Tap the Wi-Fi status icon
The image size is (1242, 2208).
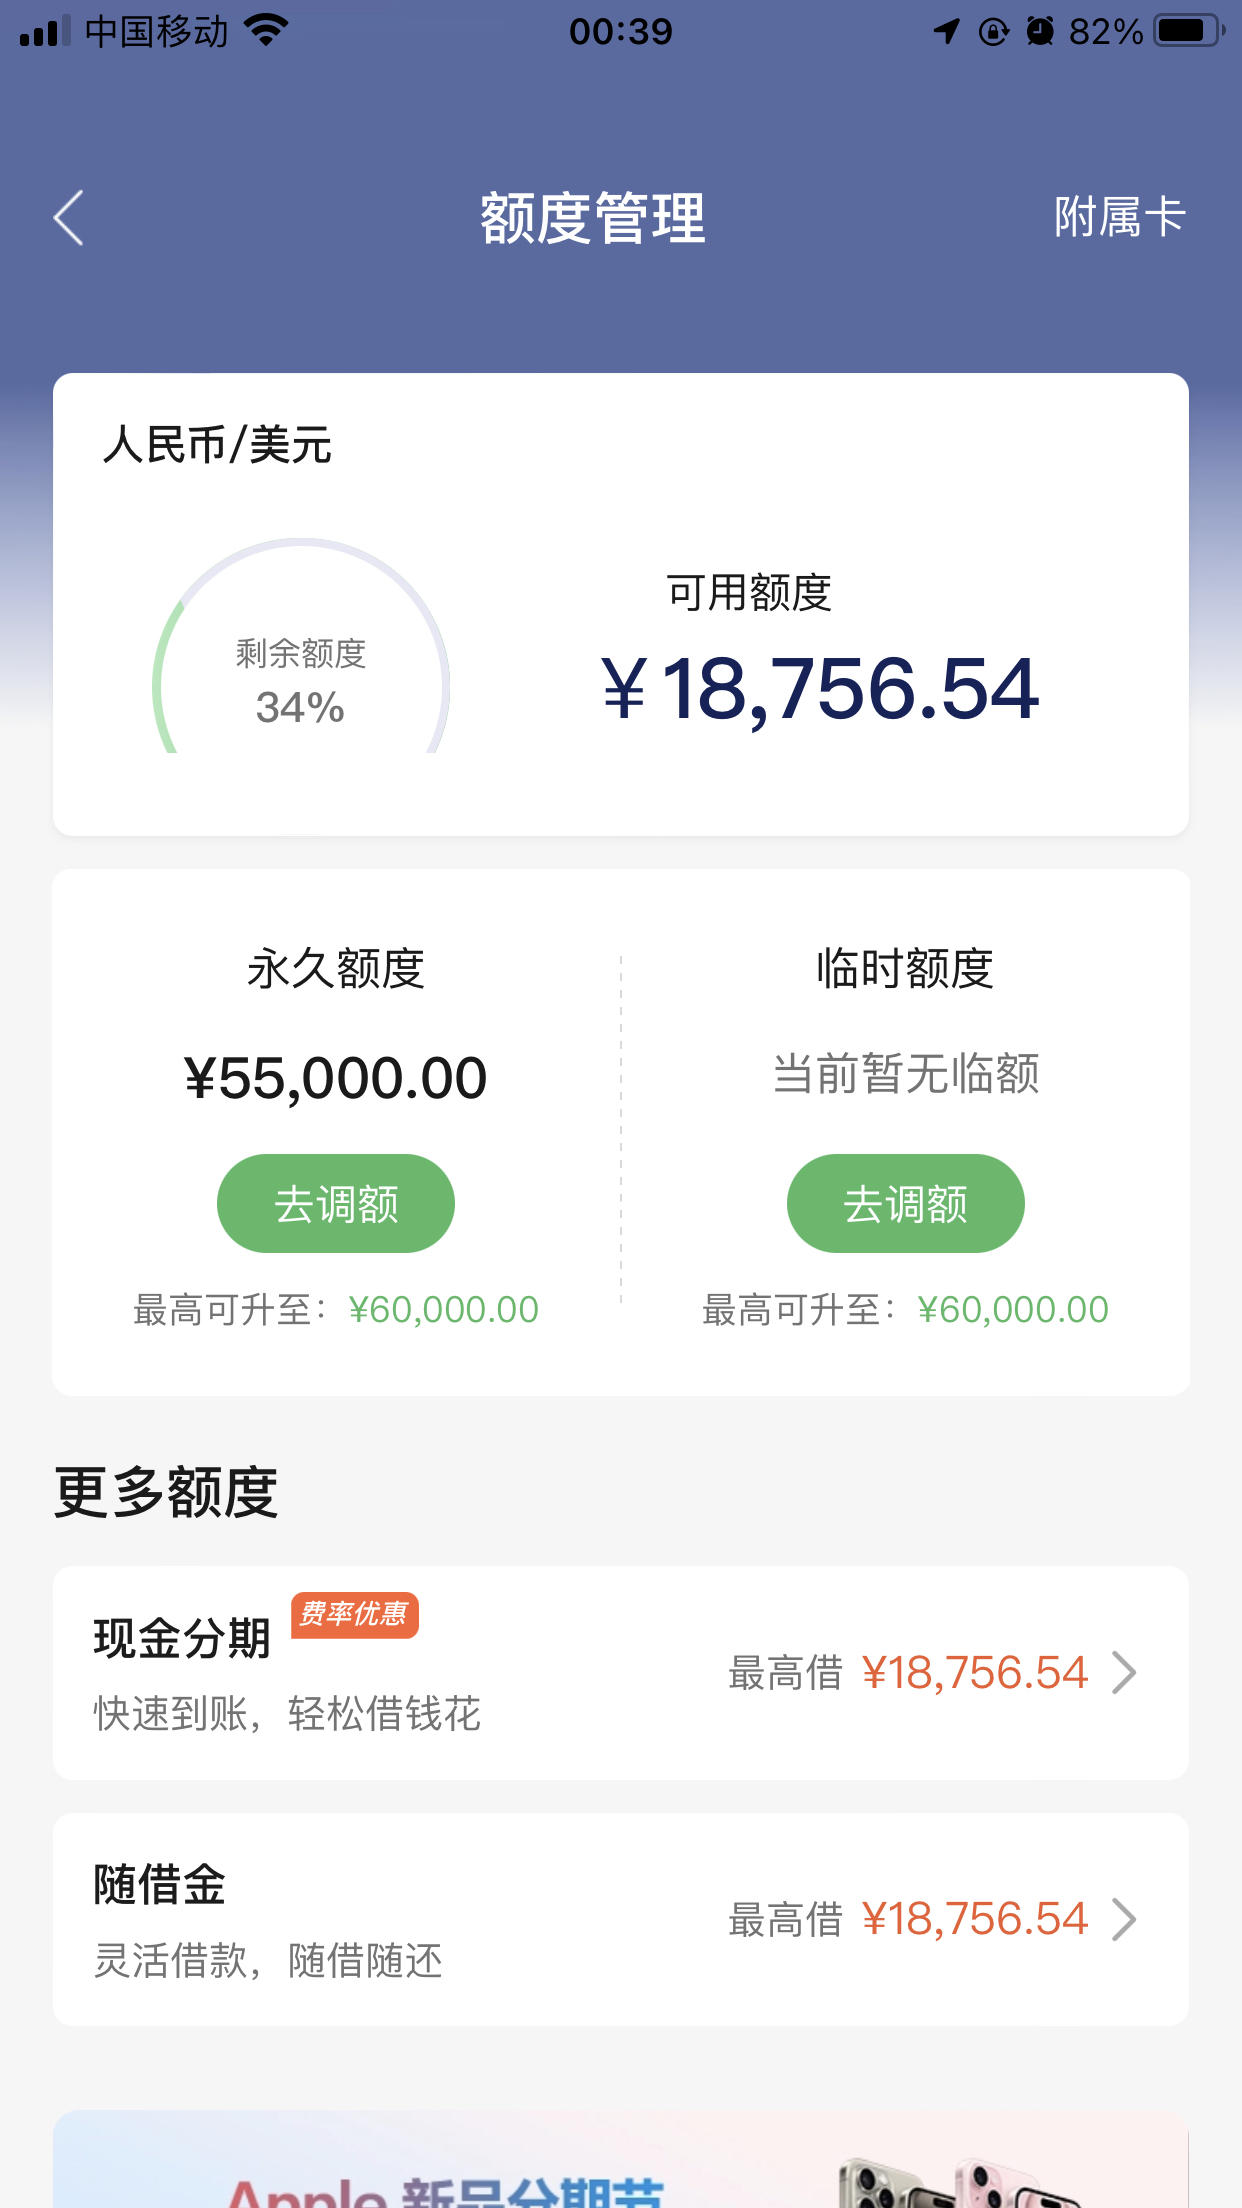click(267, 31)
